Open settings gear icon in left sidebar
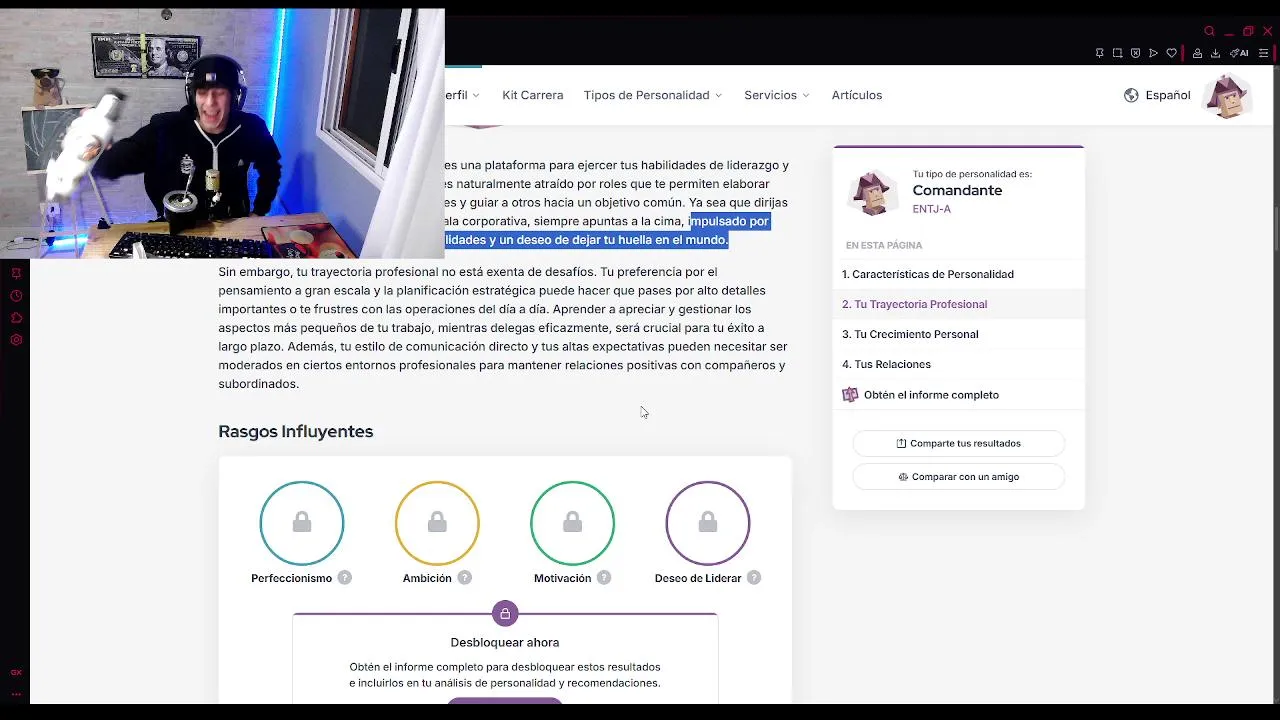The image size is (1280, 720). [16, 340]
